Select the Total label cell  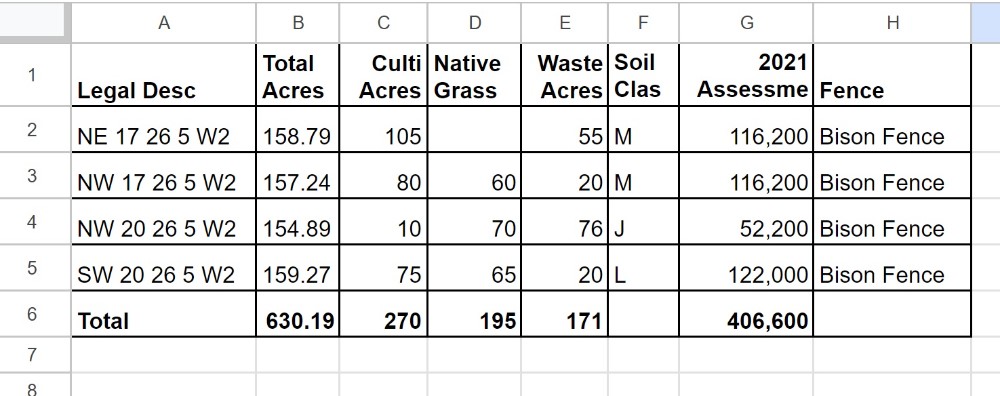(163, 314)
